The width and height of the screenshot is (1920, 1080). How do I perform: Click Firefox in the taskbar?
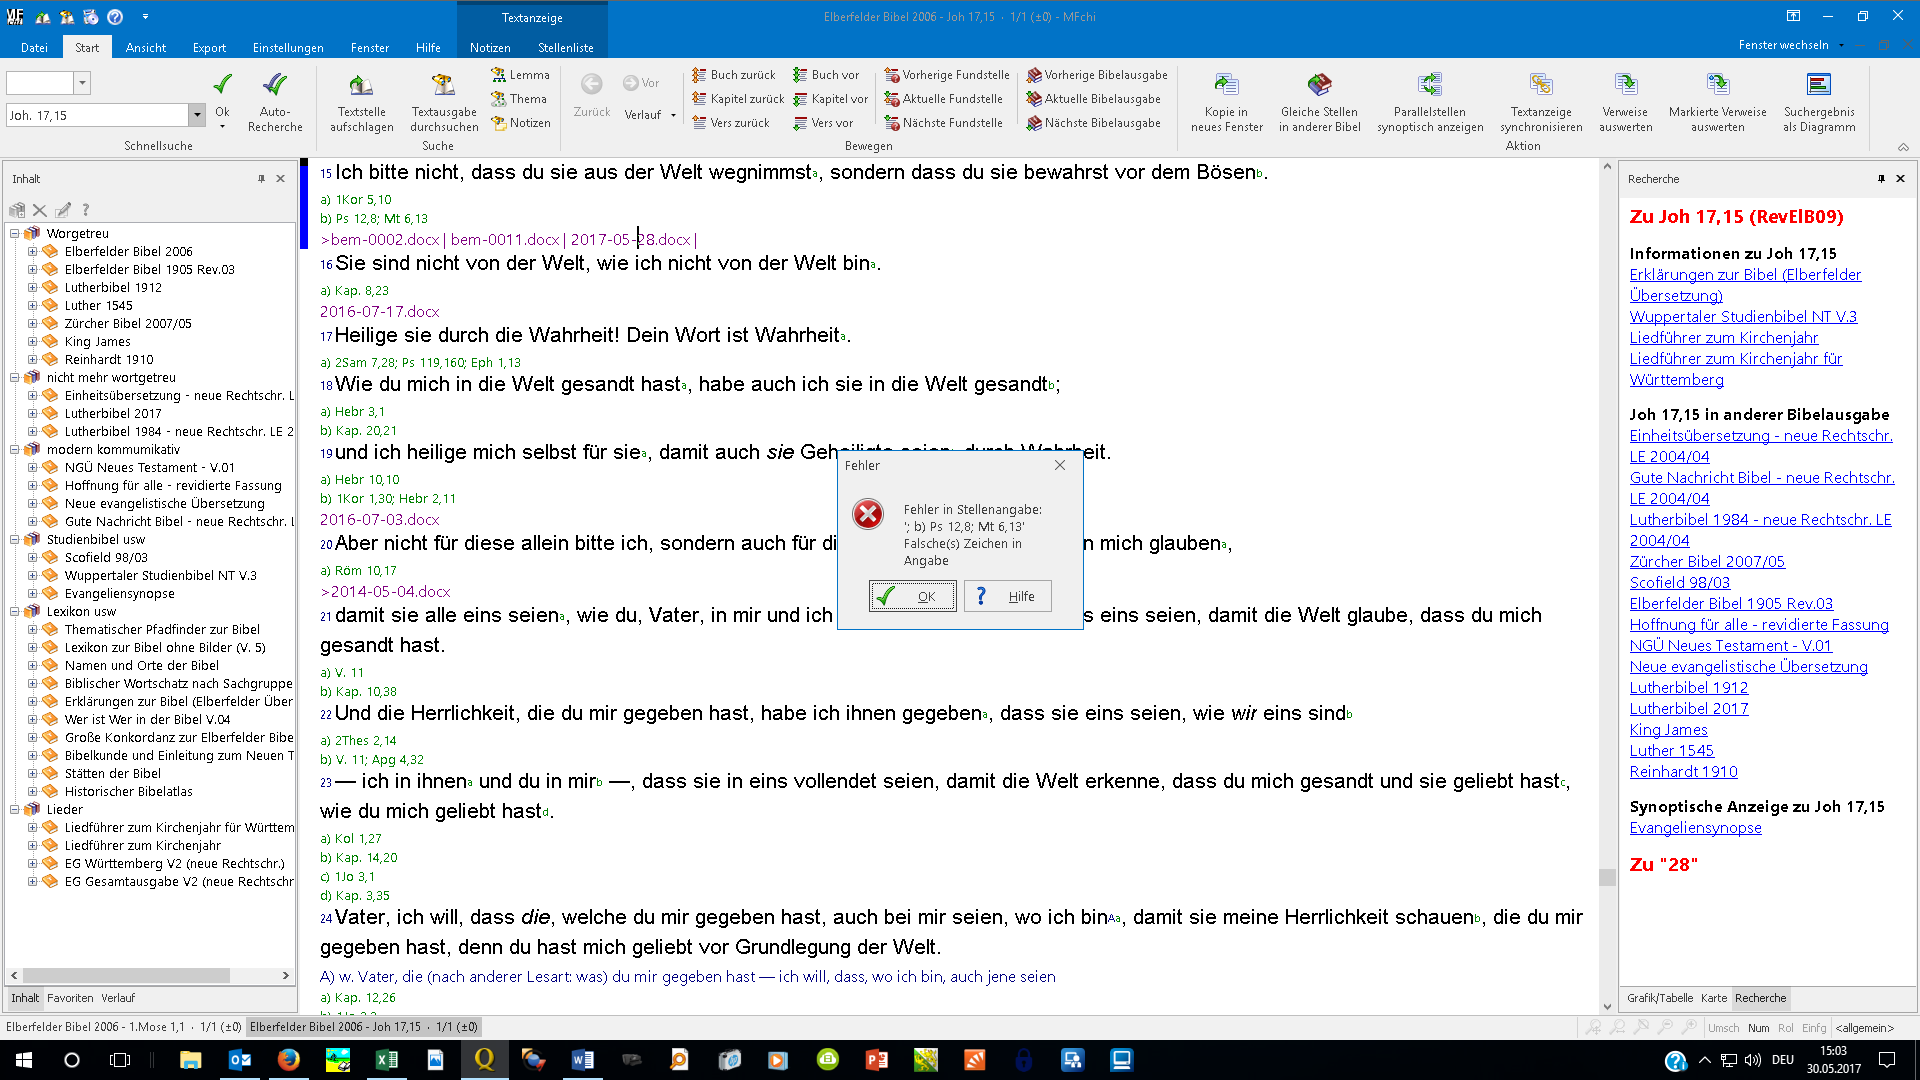289,1060
